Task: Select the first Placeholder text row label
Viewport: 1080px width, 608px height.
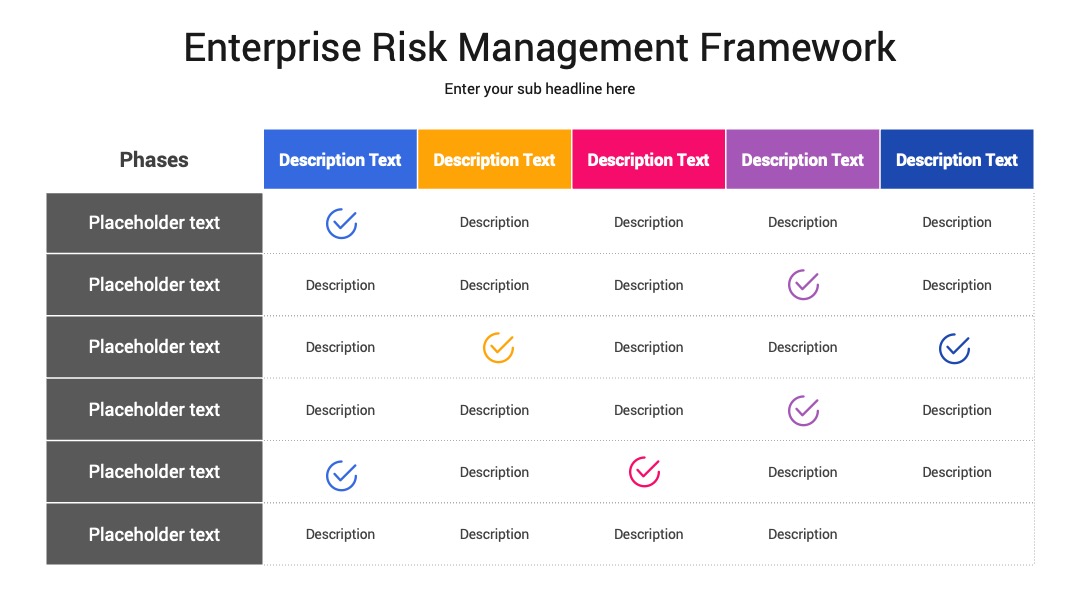Action: [x=154, y=223]
